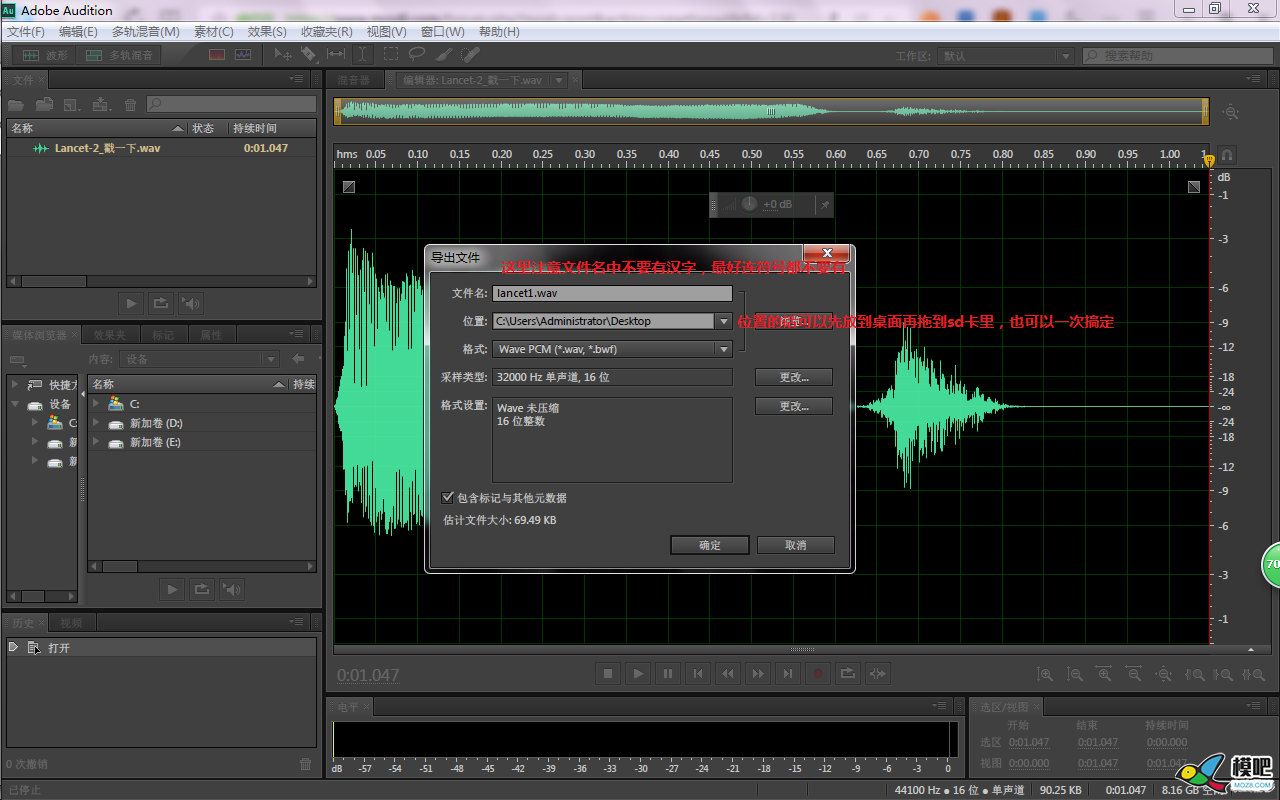Viewport: 1280px width, 800px height.
Task: Toggle auto-play speaker in Media Browser
Action: [x=232, y=590]
